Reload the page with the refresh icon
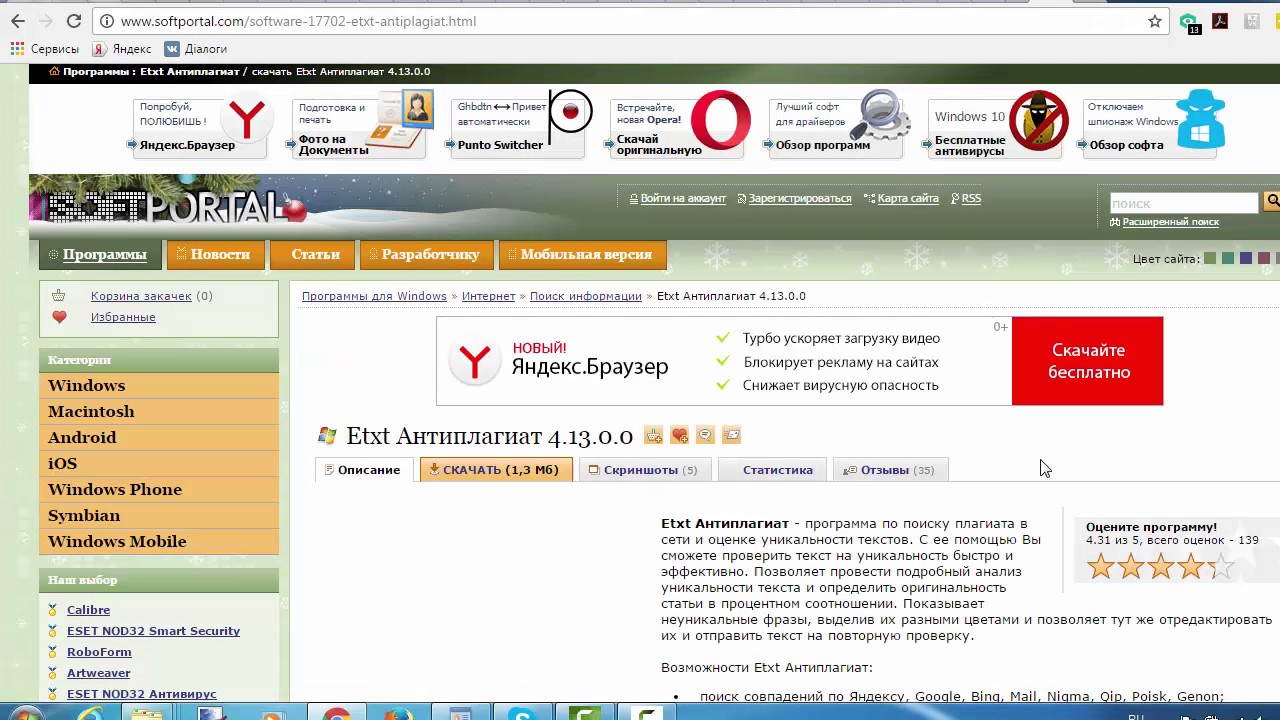 click(74, 21)
